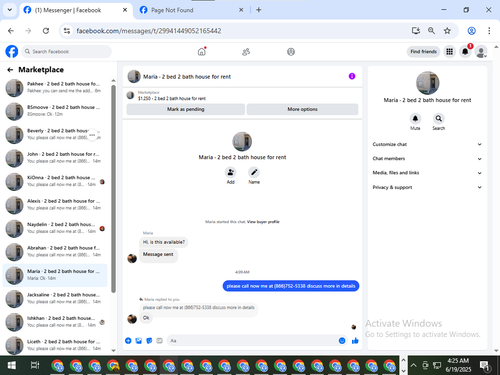
Task: Open the notifications bell
Action: click(x=465, y=52)
